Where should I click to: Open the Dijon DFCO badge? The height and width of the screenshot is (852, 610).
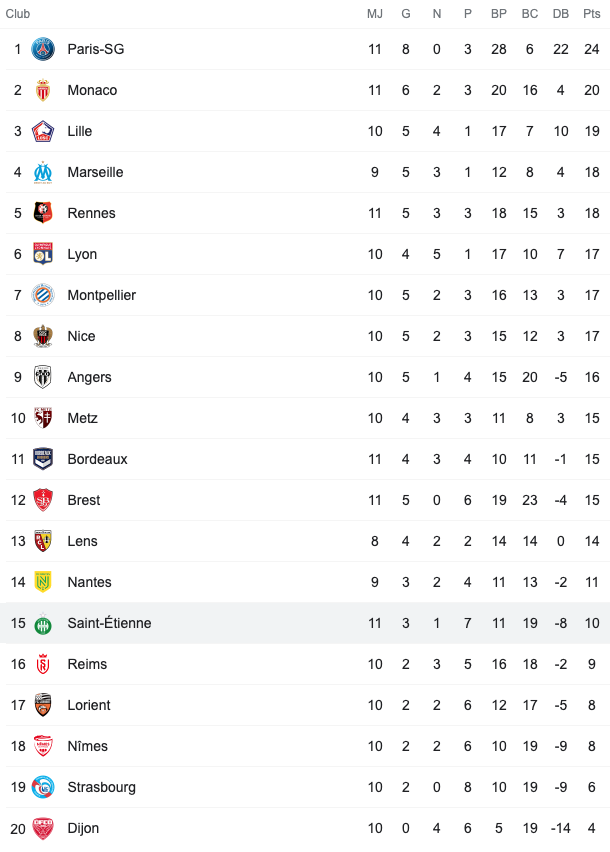[x=43, y=829]
